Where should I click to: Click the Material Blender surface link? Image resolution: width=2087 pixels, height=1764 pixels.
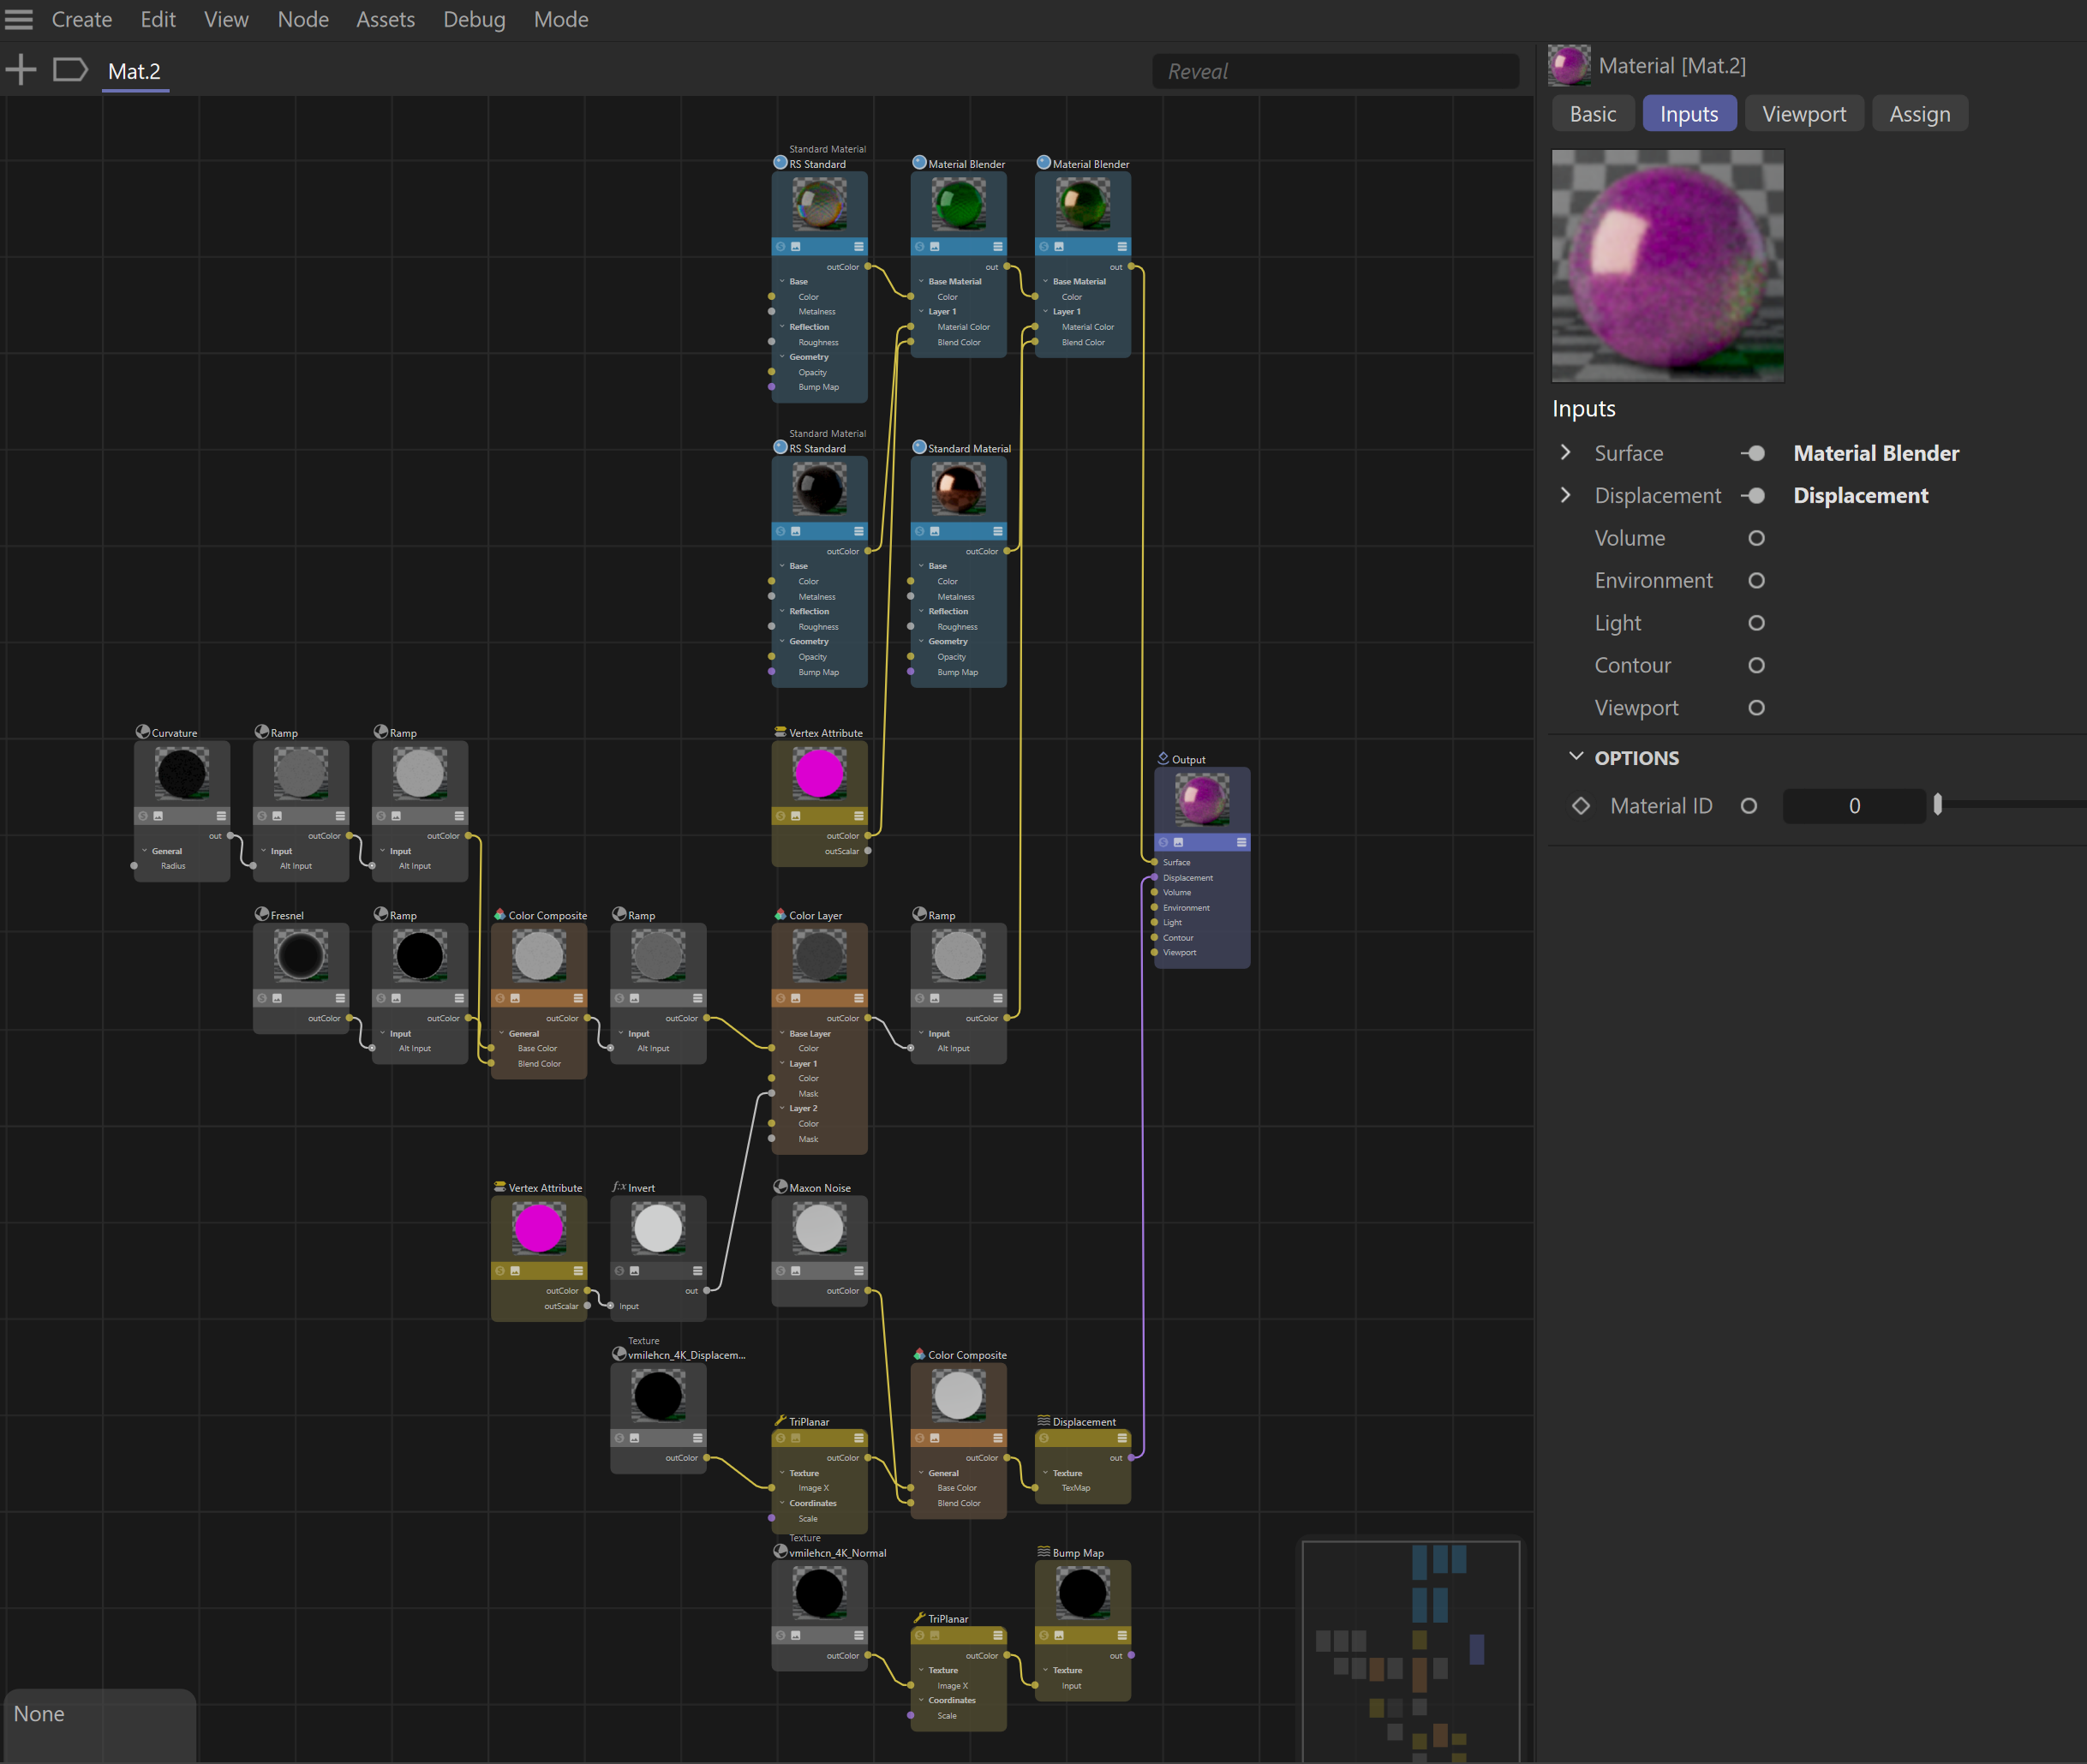pyautogui.click(x=1875, y=453)
